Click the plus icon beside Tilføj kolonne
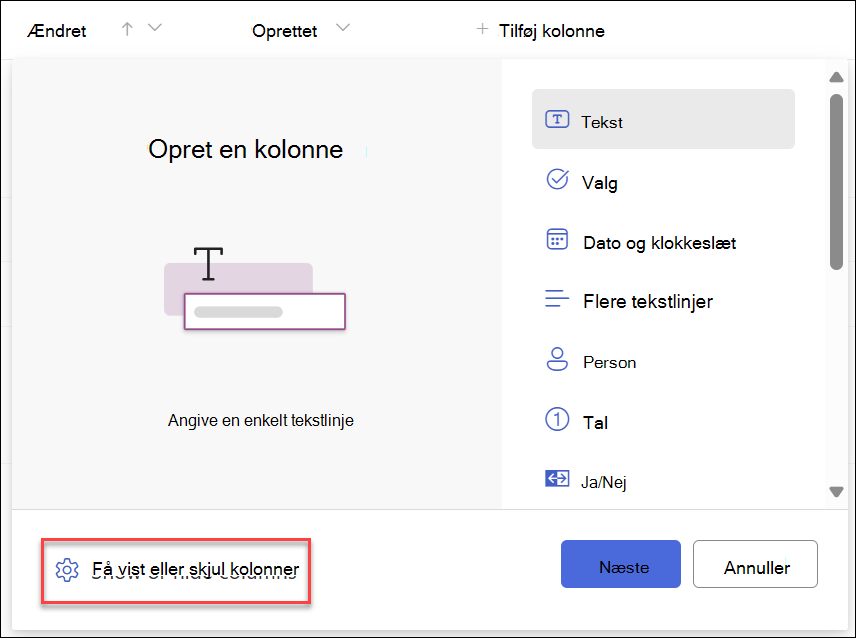 (482, 29)
